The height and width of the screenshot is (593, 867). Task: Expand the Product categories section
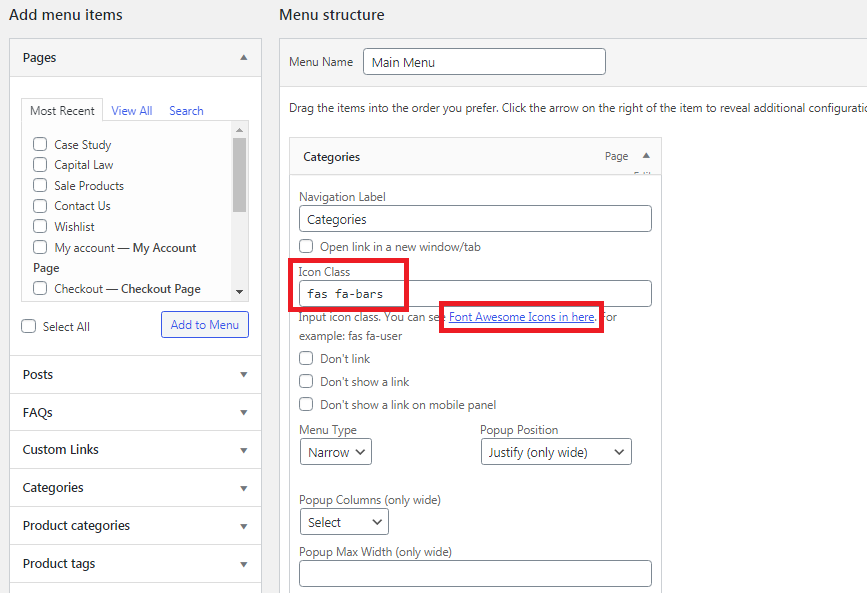tap(243, 526)
